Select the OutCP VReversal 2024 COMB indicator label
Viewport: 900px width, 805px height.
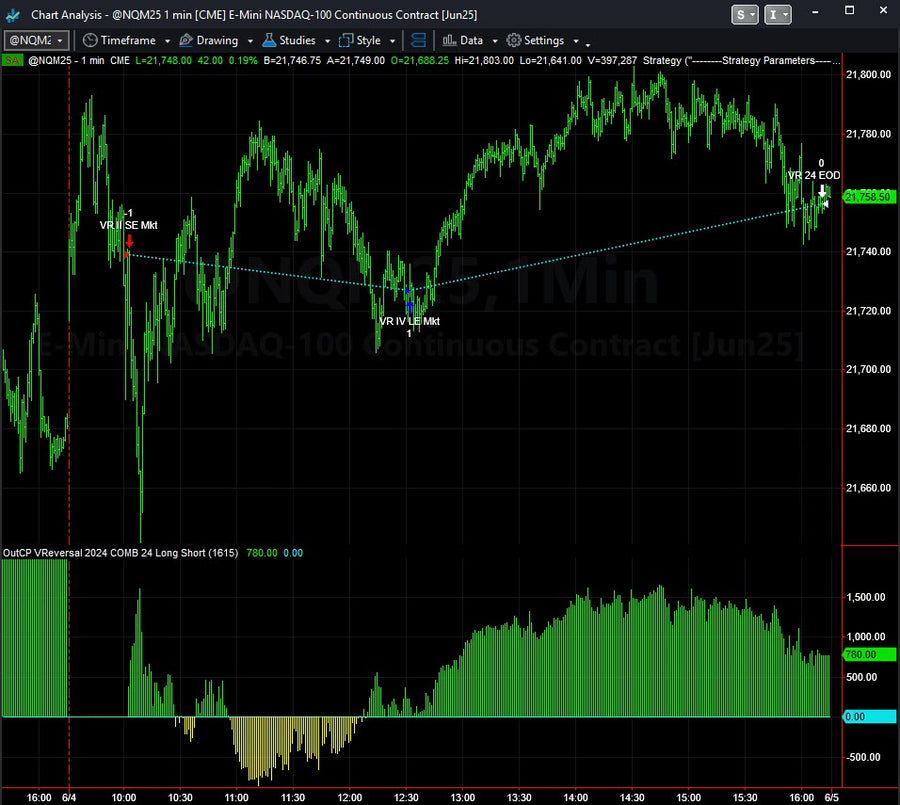click(x=120, y=553)
